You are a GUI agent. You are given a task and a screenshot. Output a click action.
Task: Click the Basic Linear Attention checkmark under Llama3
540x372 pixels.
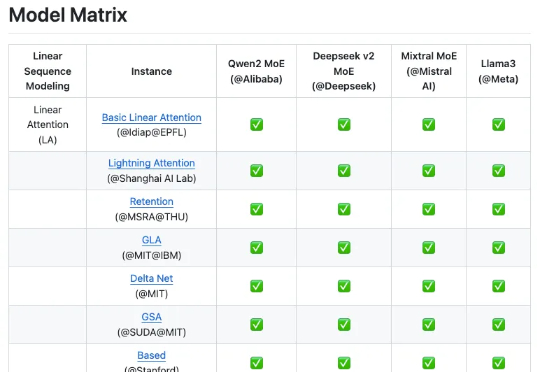[x=499, y=124]
